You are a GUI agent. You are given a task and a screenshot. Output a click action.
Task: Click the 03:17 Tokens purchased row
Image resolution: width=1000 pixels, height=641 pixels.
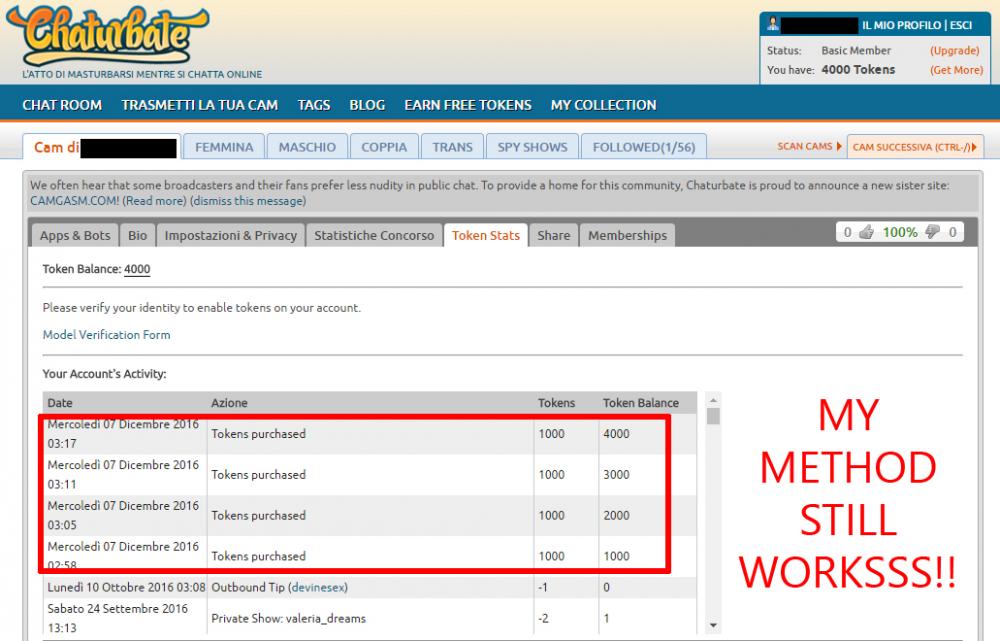pyautogui.click(x=370, y=434)
